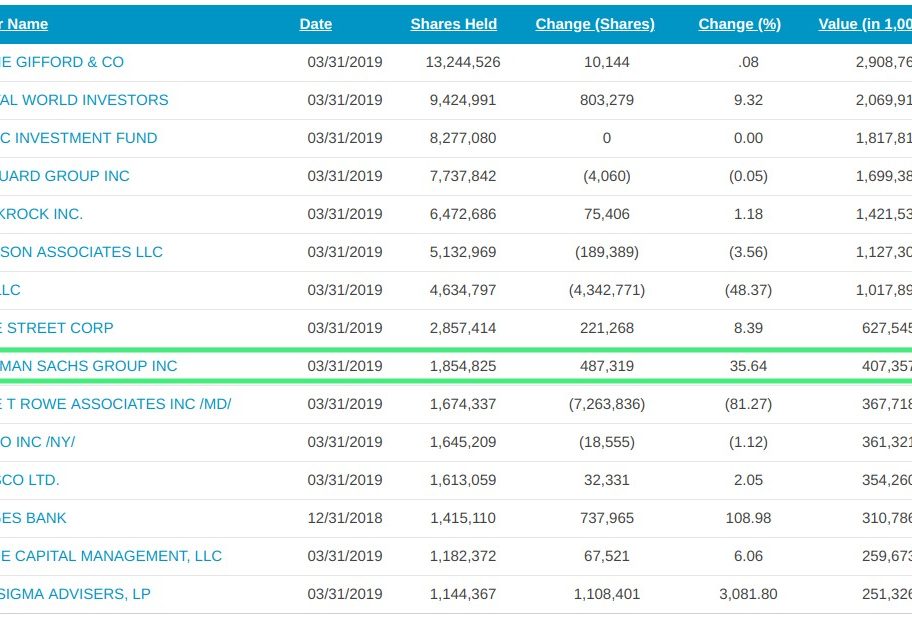Open CAPITAL MANAGEMENT, LLC link
This screenshot has width=912, height=617.
point(111,556)
